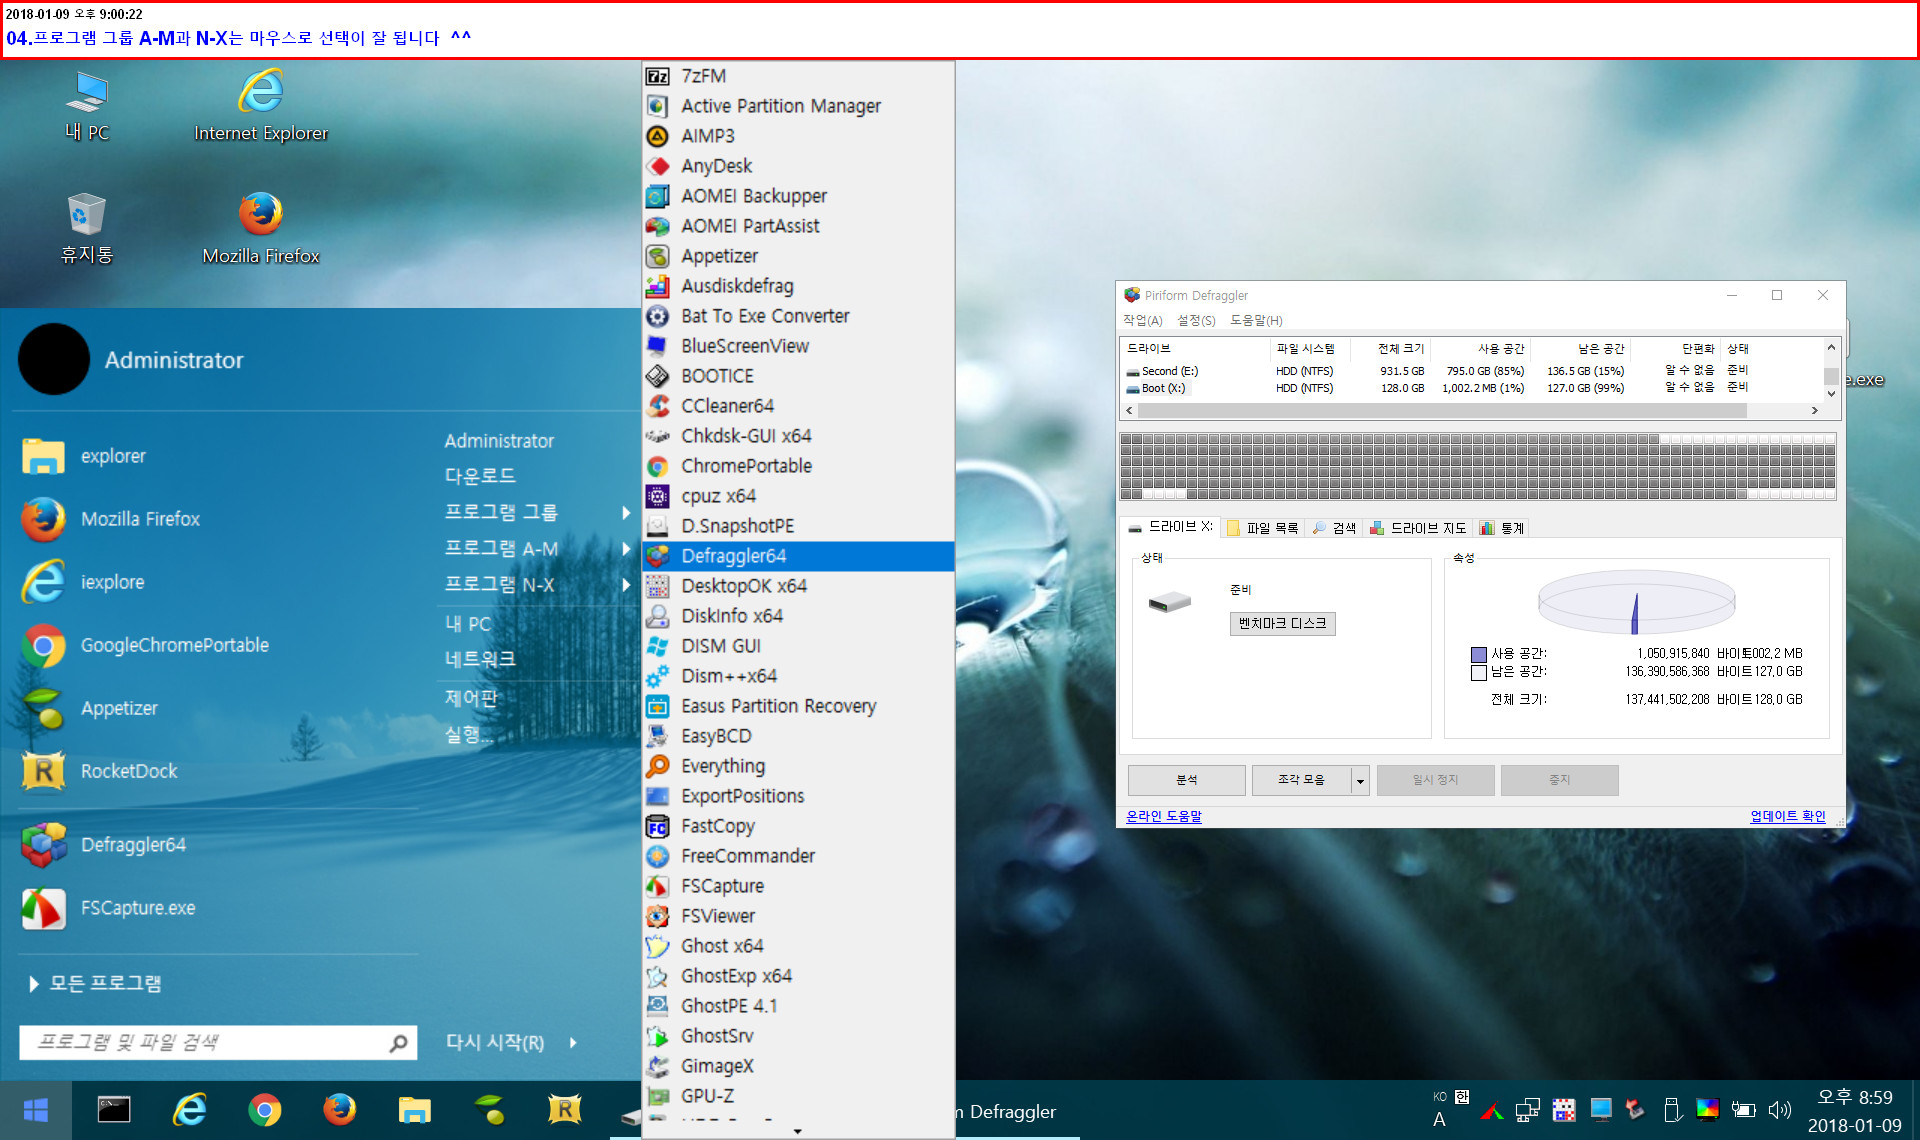Expand 모든 프로그램 list
The height and width of the screenshot is (1140, 1920).
(95, 984)
